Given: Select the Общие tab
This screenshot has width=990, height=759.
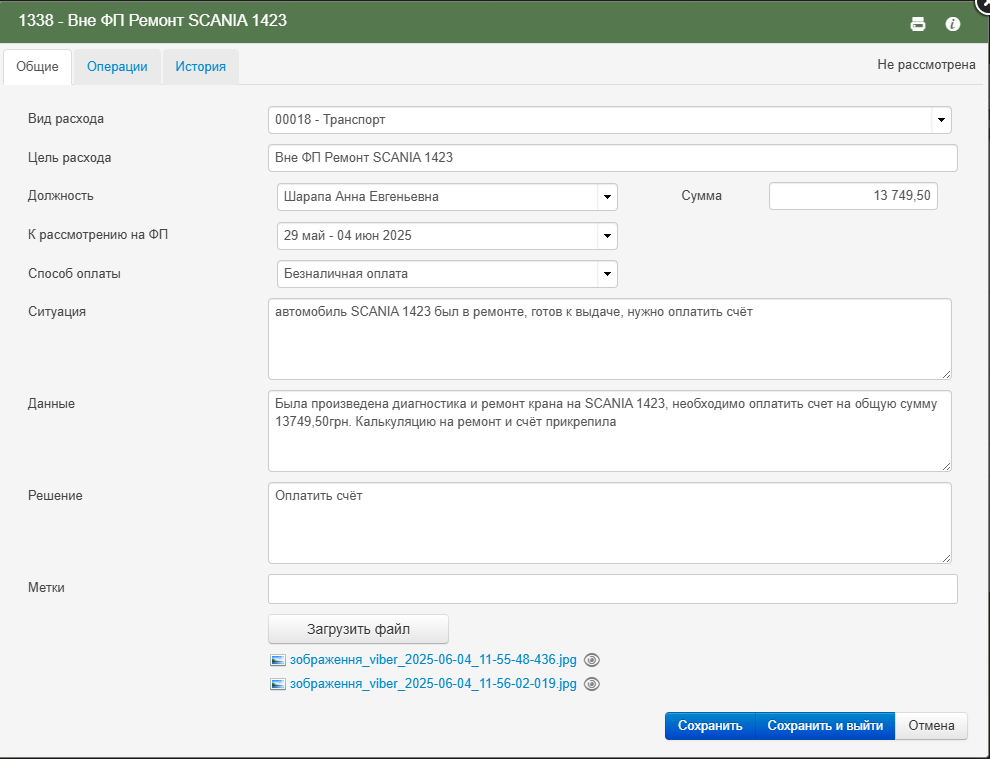Looking at the screenshot, I should click(37, 67).
